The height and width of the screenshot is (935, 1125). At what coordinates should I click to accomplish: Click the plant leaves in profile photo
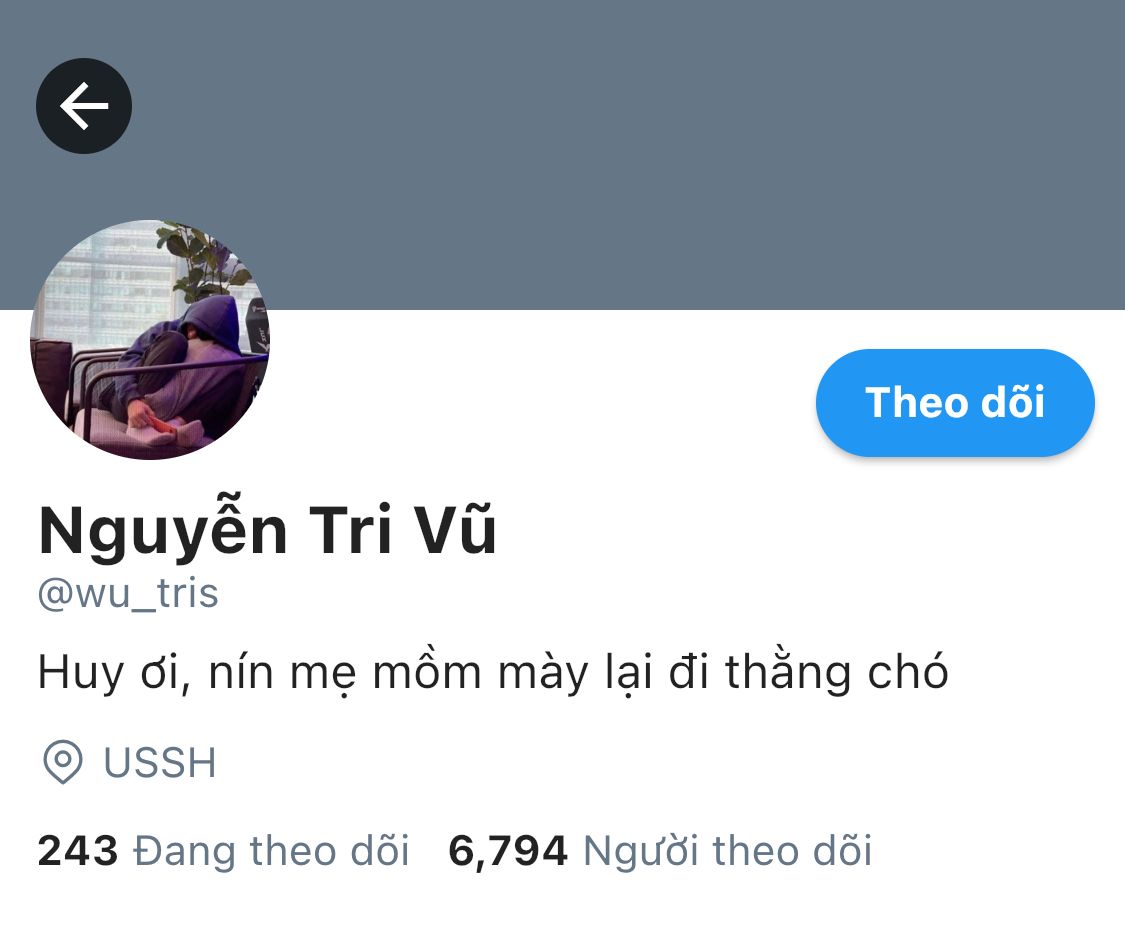[x=203, y=262]
